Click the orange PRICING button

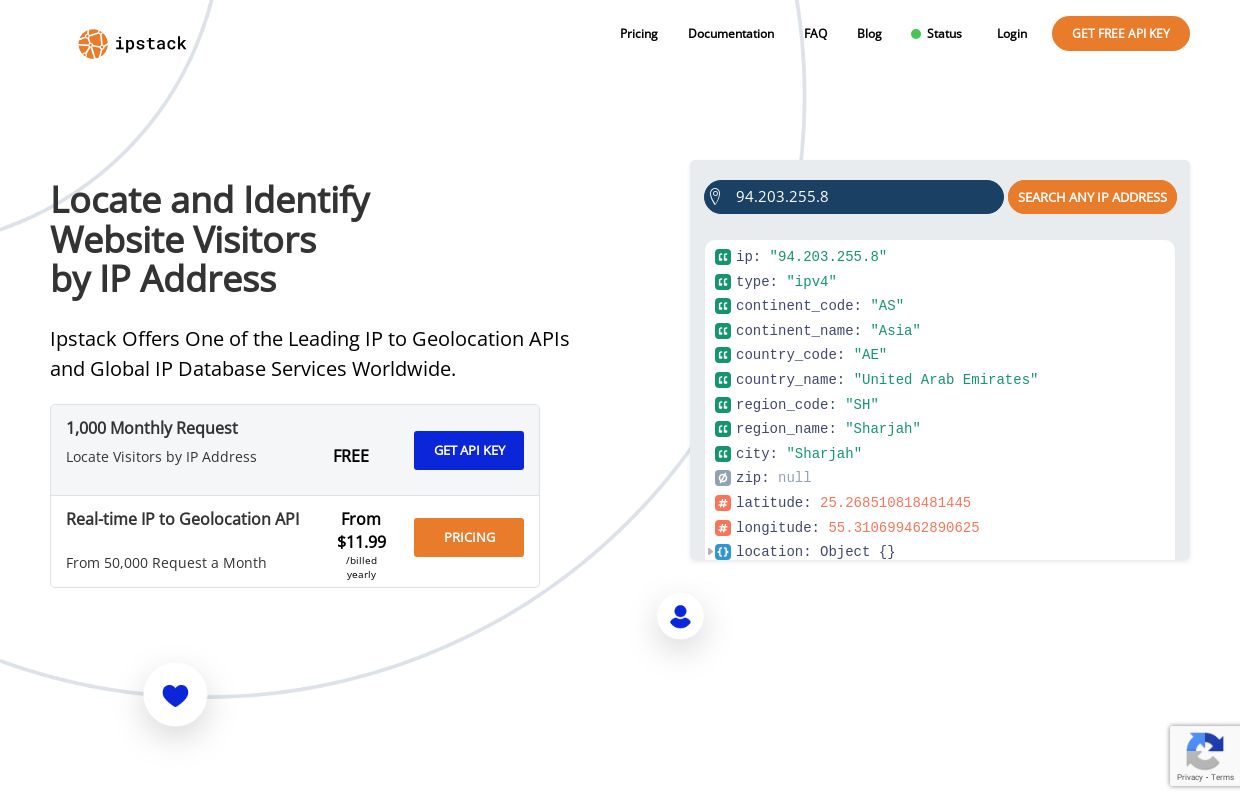[469, 537]
